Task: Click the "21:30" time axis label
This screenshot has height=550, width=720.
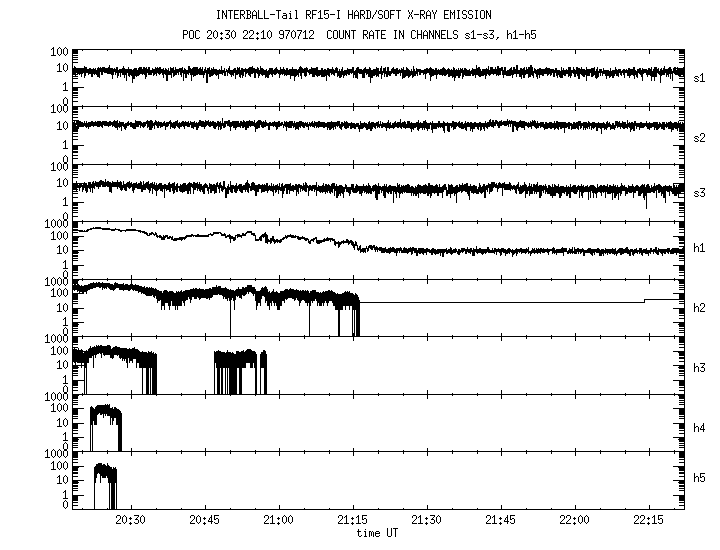Action: click(x=427, y=520)
